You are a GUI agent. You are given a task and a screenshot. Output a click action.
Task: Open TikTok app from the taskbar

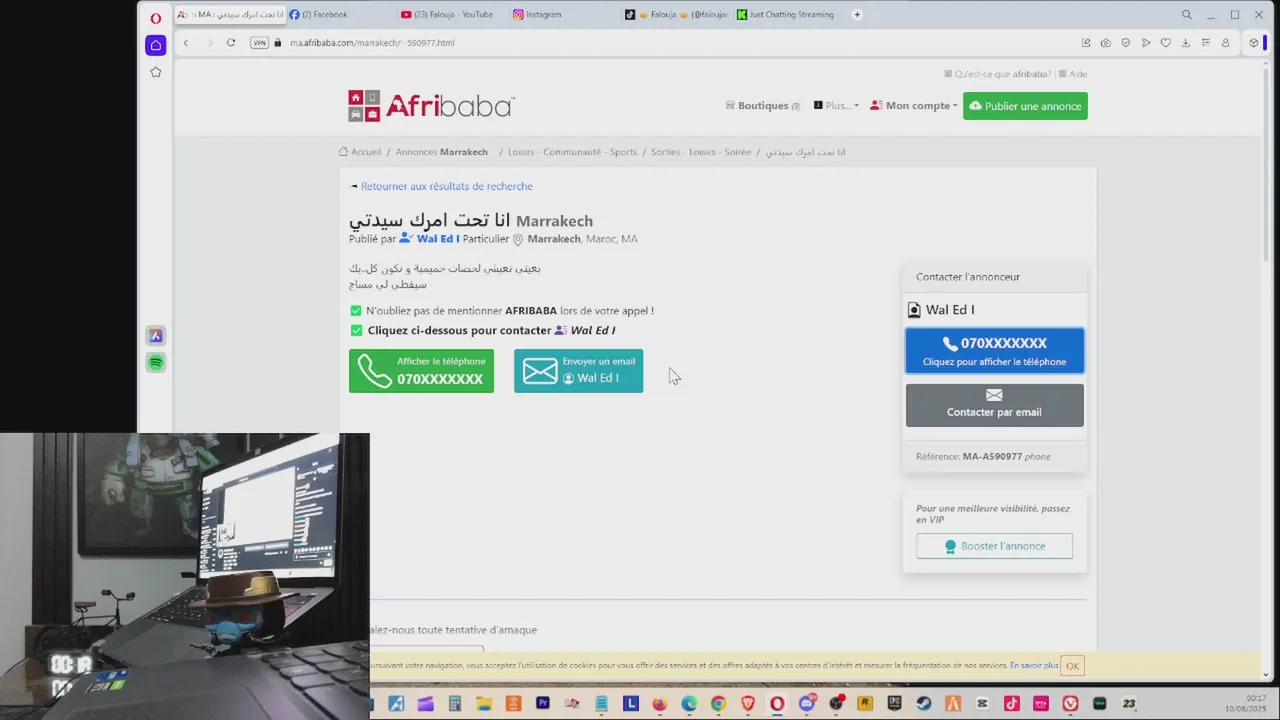pos(1012,704)
